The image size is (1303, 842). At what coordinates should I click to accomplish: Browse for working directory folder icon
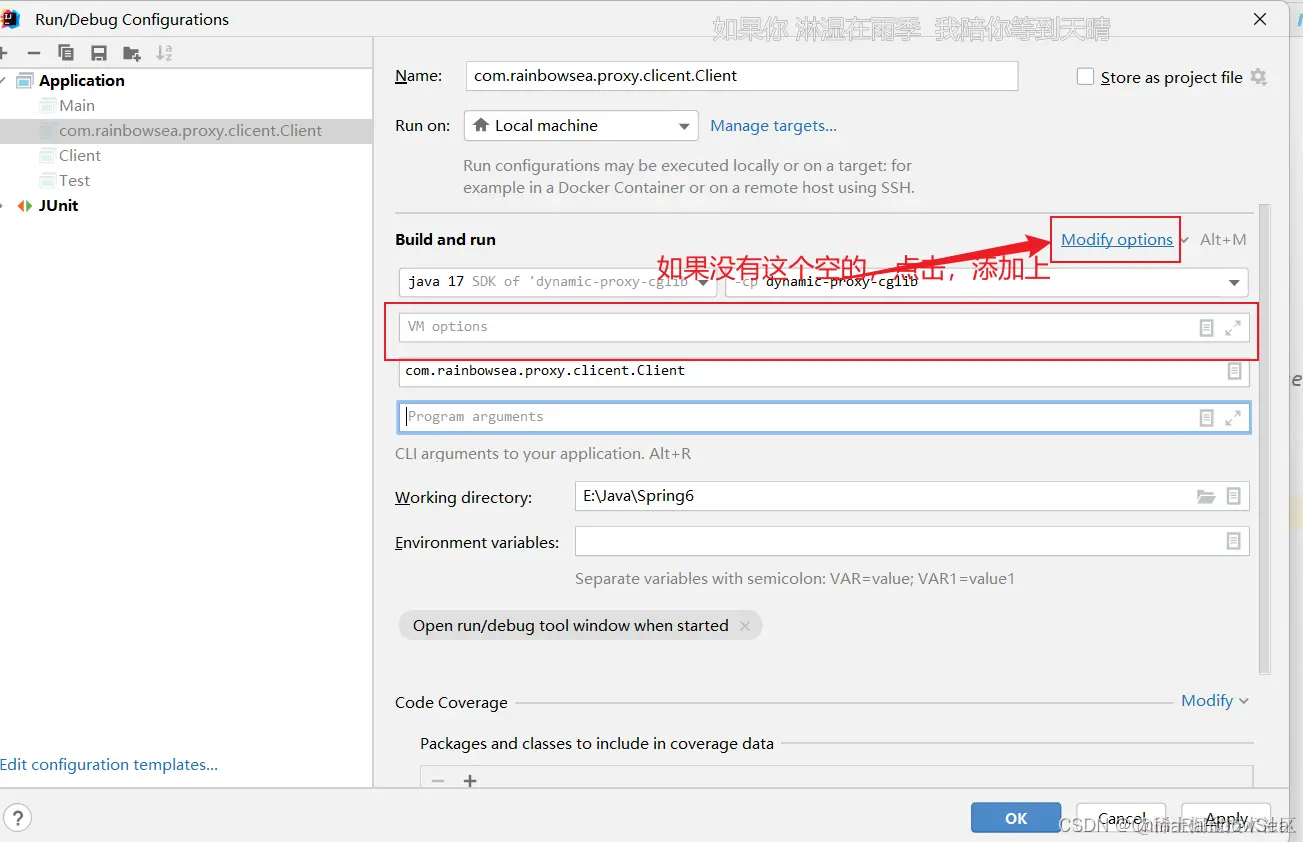pyautogui.click(x=1206, y=496)
